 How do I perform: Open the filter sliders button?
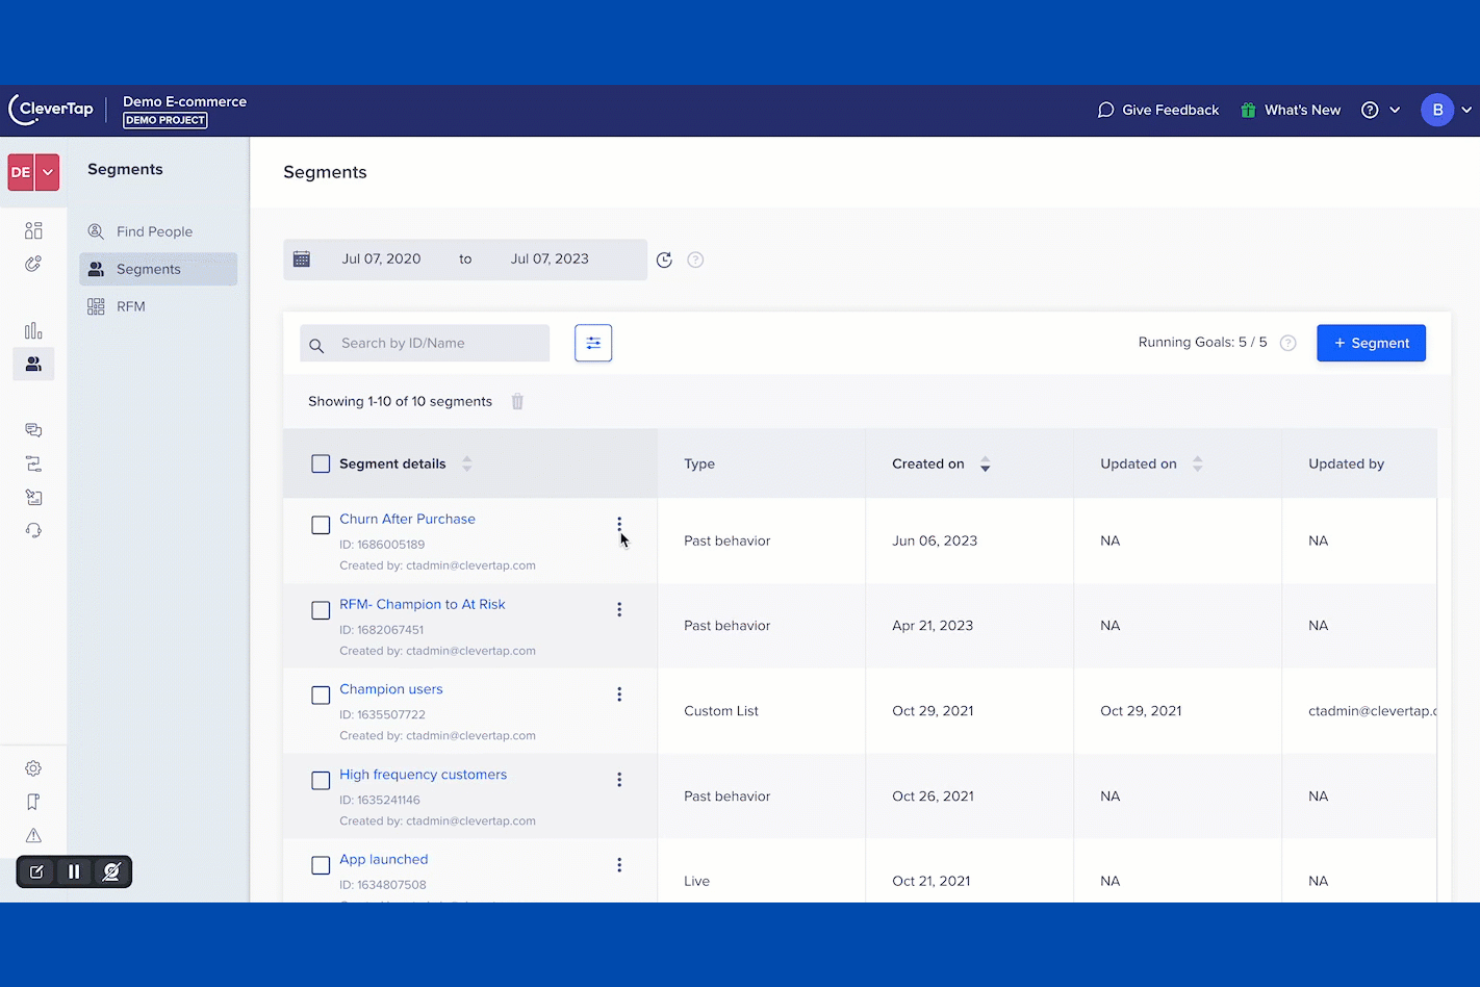593,343
